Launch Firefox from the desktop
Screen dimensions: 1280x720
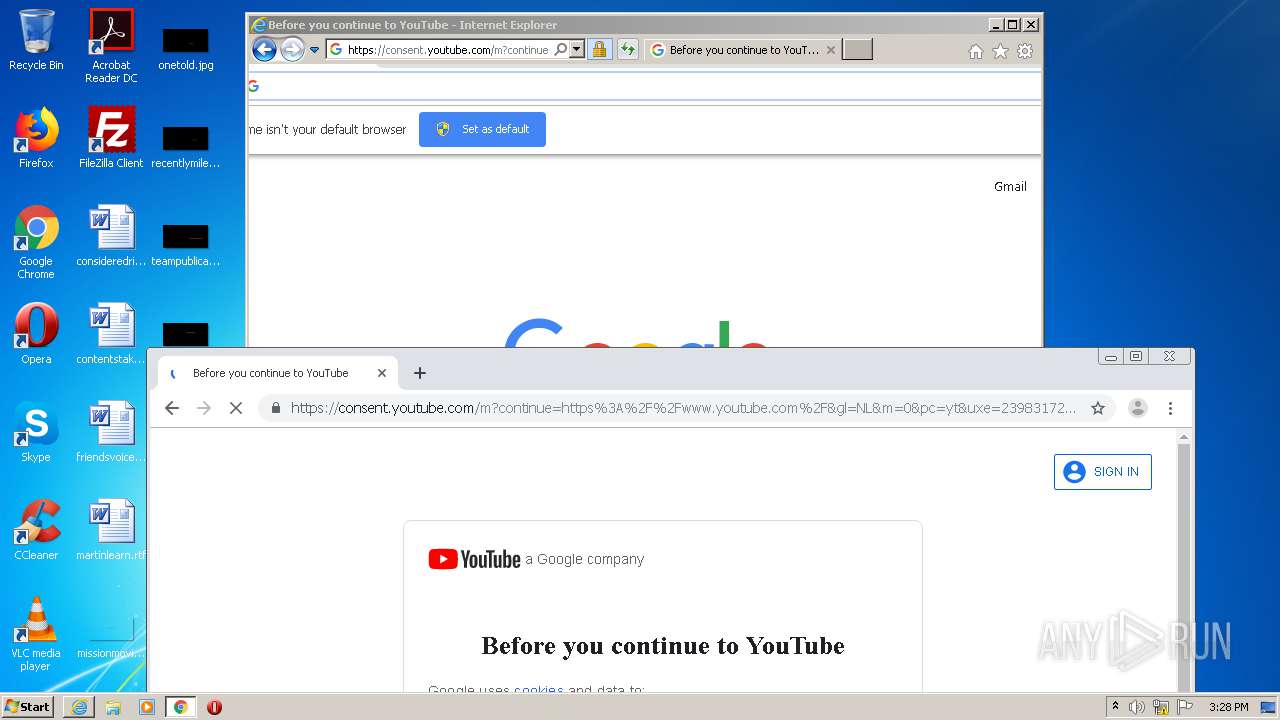coord(36,138)
